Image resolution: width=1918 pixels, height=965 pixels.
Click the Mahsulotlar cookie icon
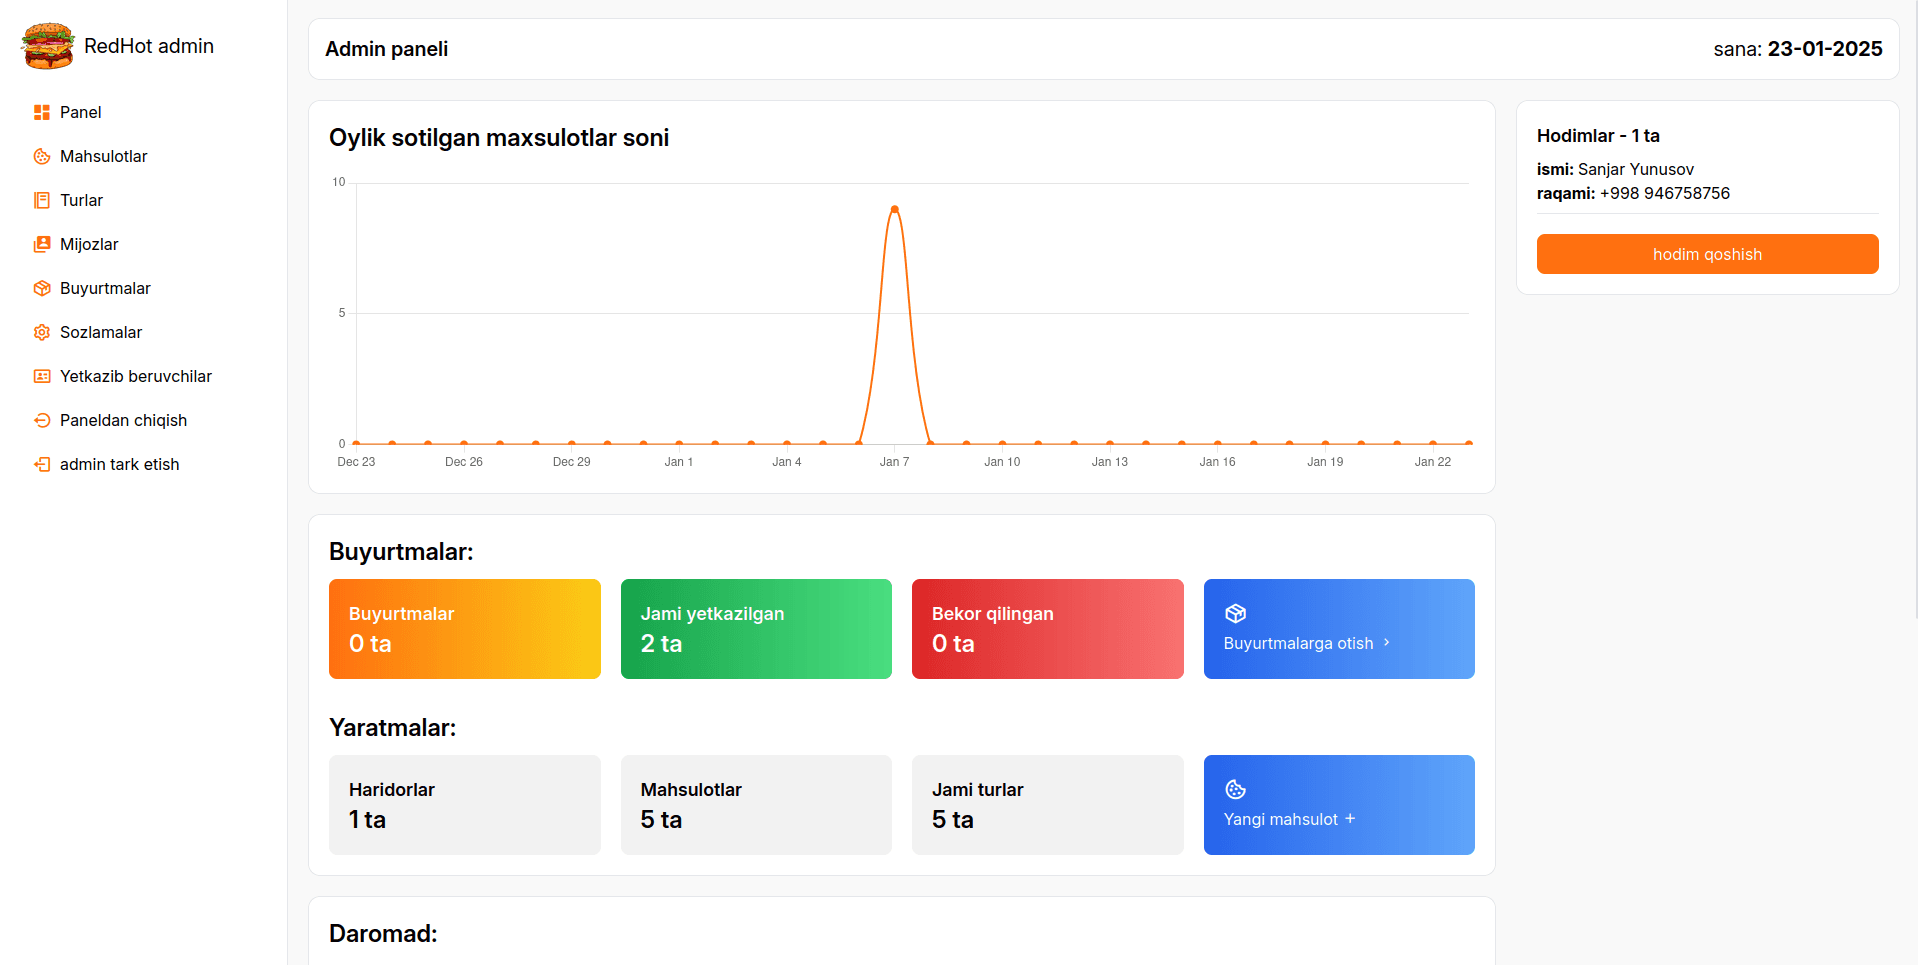pos(42,157)
